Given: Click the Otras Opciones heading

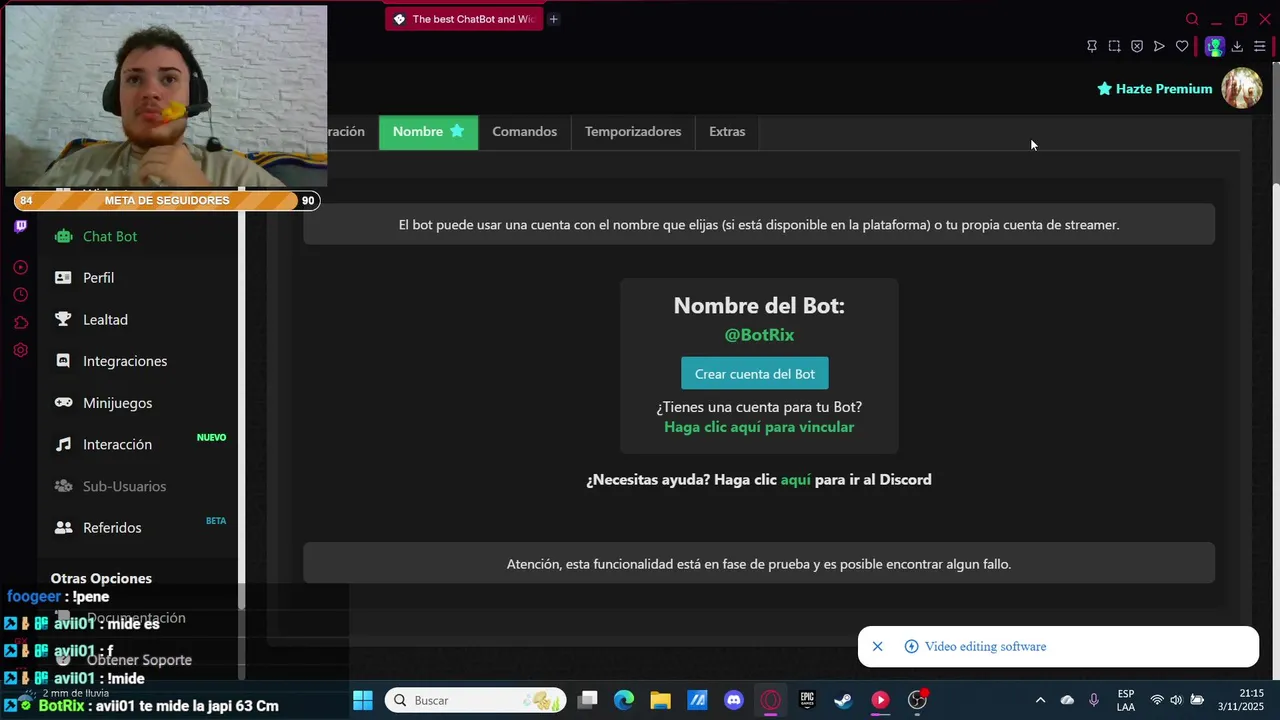Looking at the screenshot, I should (101, 578).
